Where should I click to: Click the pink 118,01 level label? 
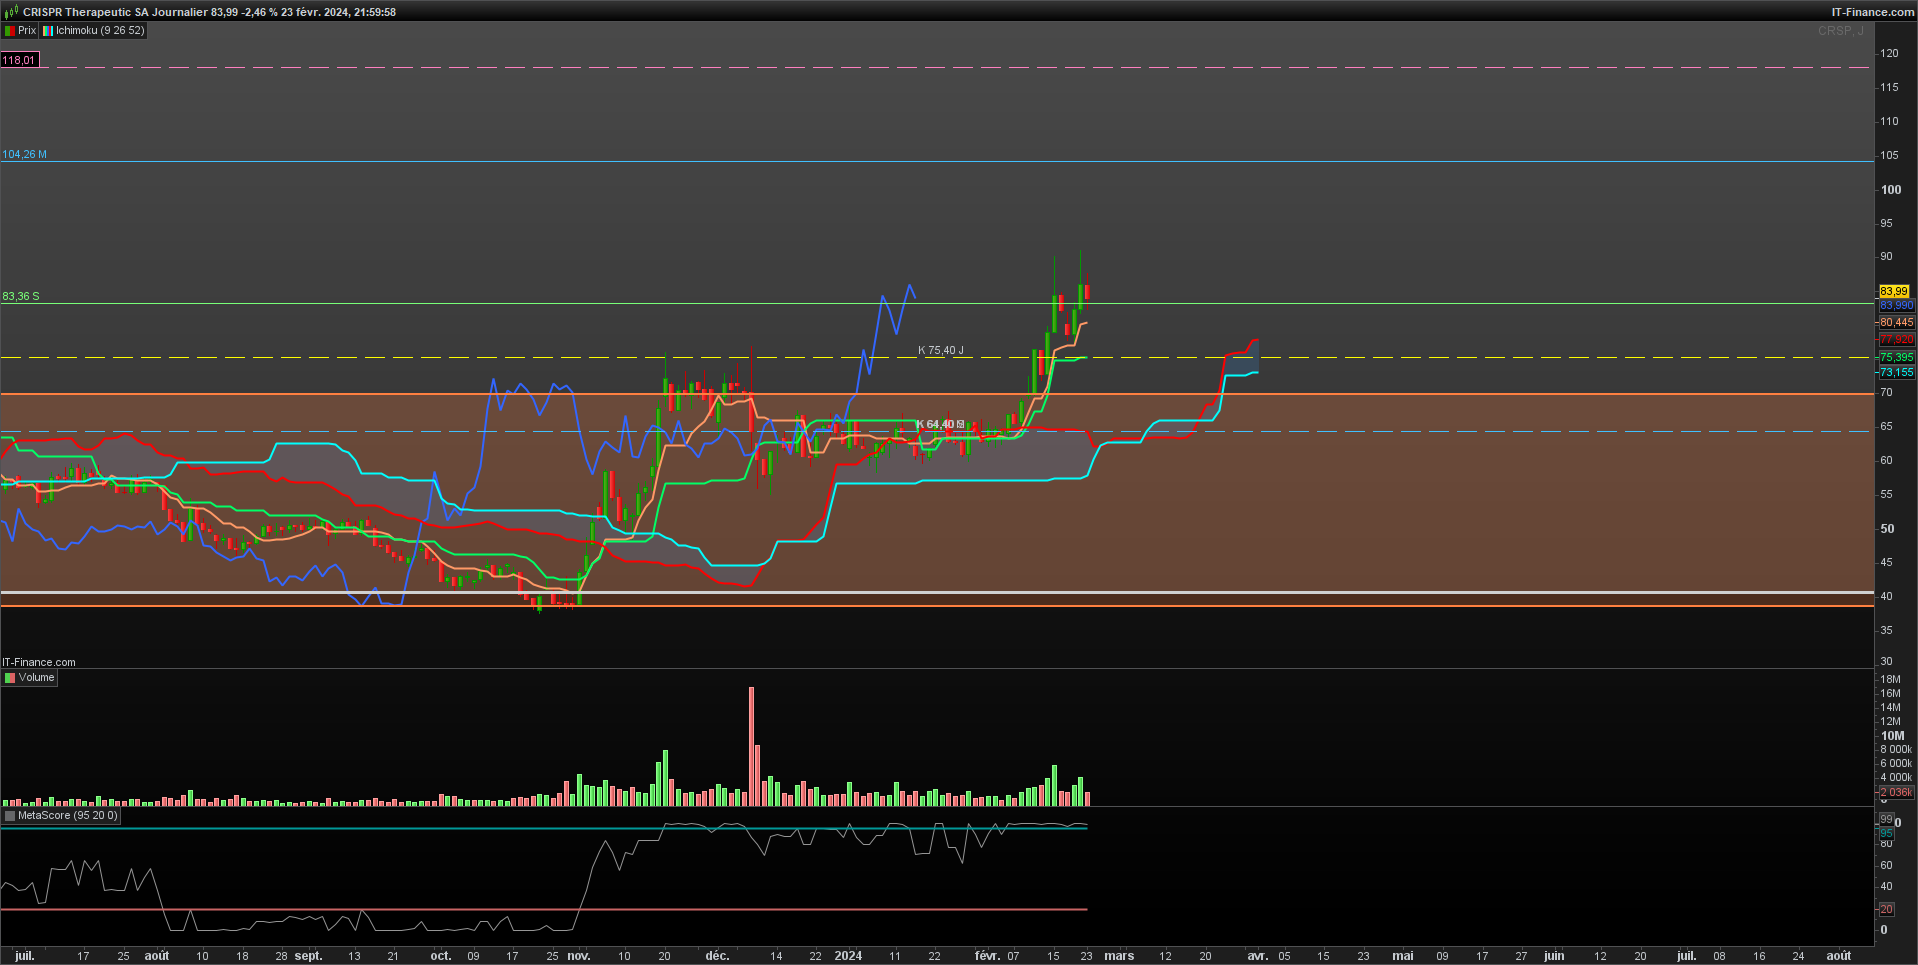19,60
